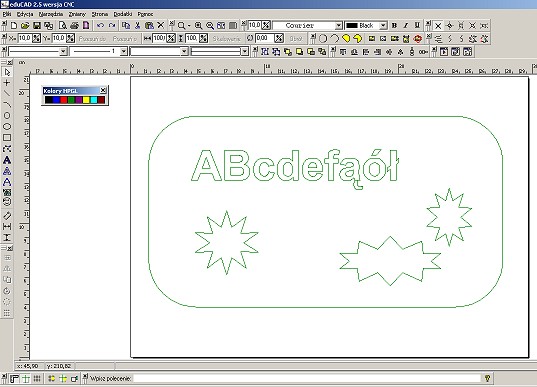This screenshot has width=537, height=387.
Task: Paste from the clipboard
Action: [149, 25]
